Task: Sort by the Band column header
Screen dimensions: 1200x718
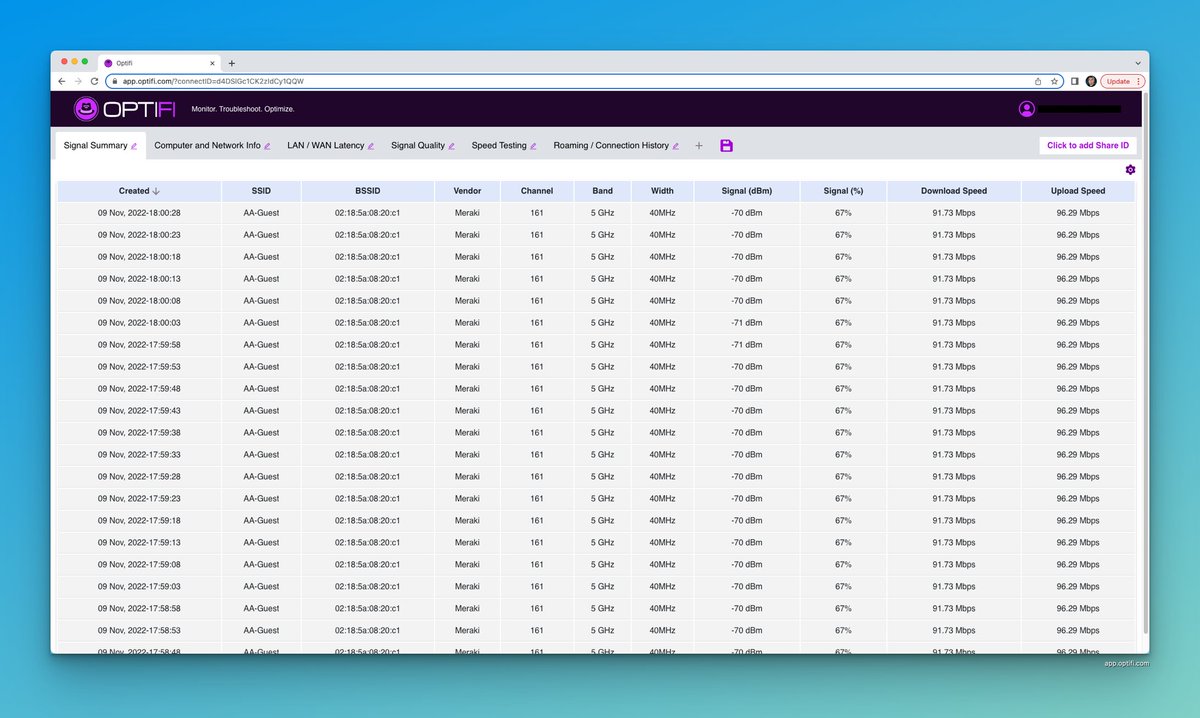Action: tap(602, 191)
